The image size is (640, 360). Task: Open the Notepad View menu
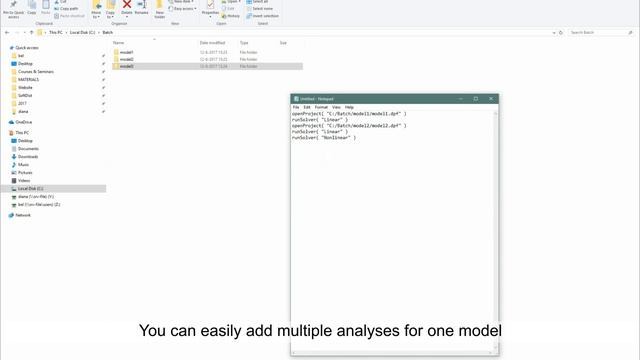[x=336, y=107]
